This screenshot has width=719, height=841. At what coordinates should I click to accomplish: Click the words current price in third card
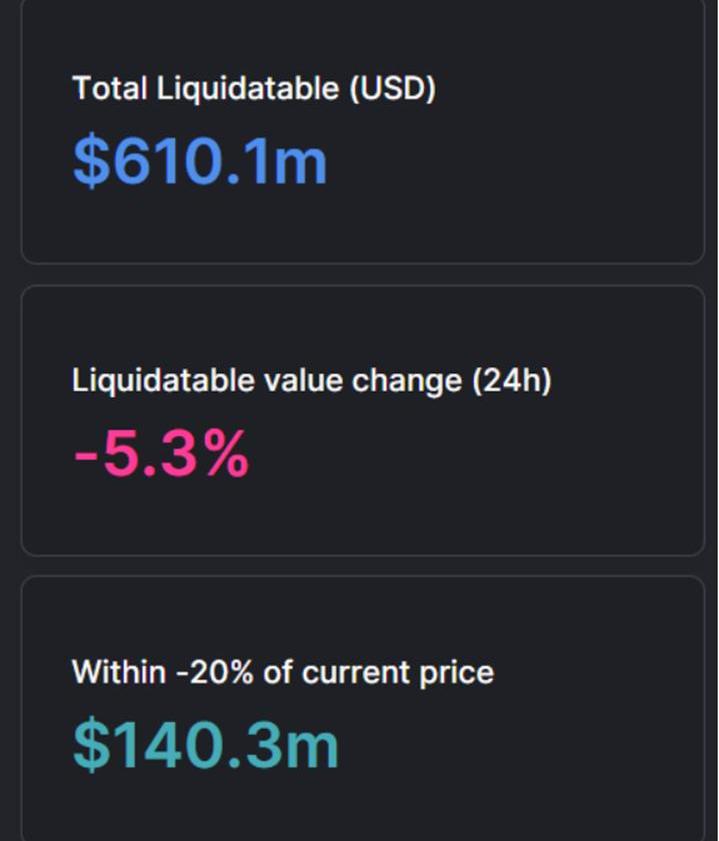point(397,674)
